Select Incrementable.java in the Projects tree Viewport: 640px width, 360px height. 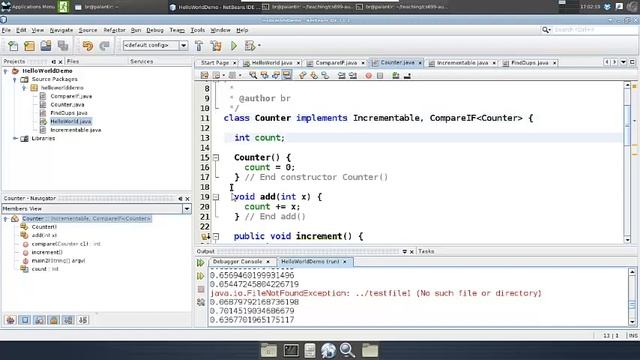pyautogui.click(x=76, y=130)
